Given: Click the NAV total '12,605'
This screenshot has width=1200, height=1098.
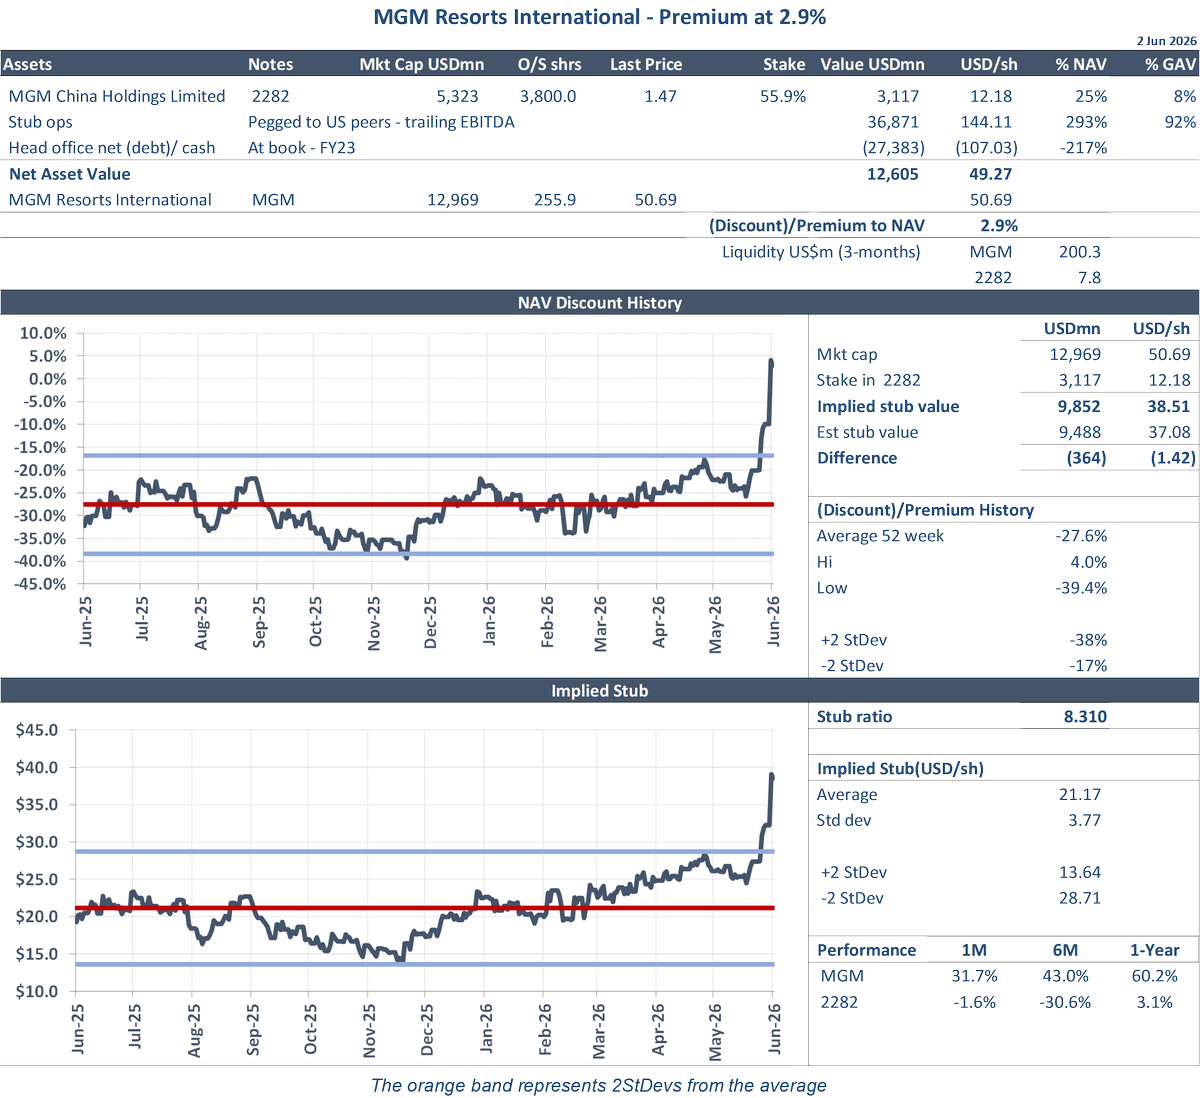Looking at the screenshot, I should 893,174.
